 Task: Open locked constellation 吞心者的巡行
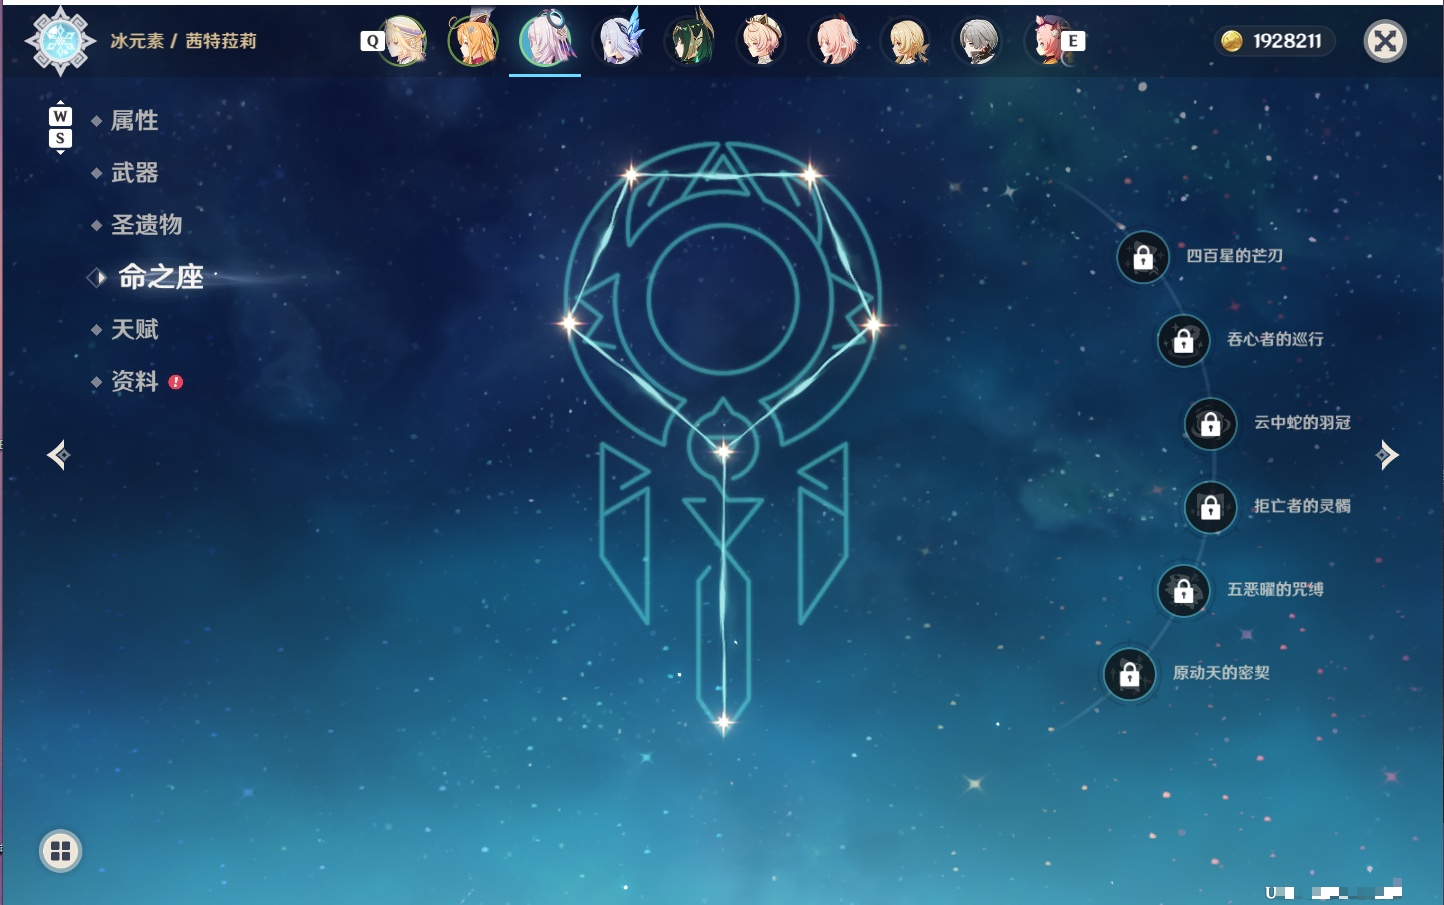tap(1184, 340)
